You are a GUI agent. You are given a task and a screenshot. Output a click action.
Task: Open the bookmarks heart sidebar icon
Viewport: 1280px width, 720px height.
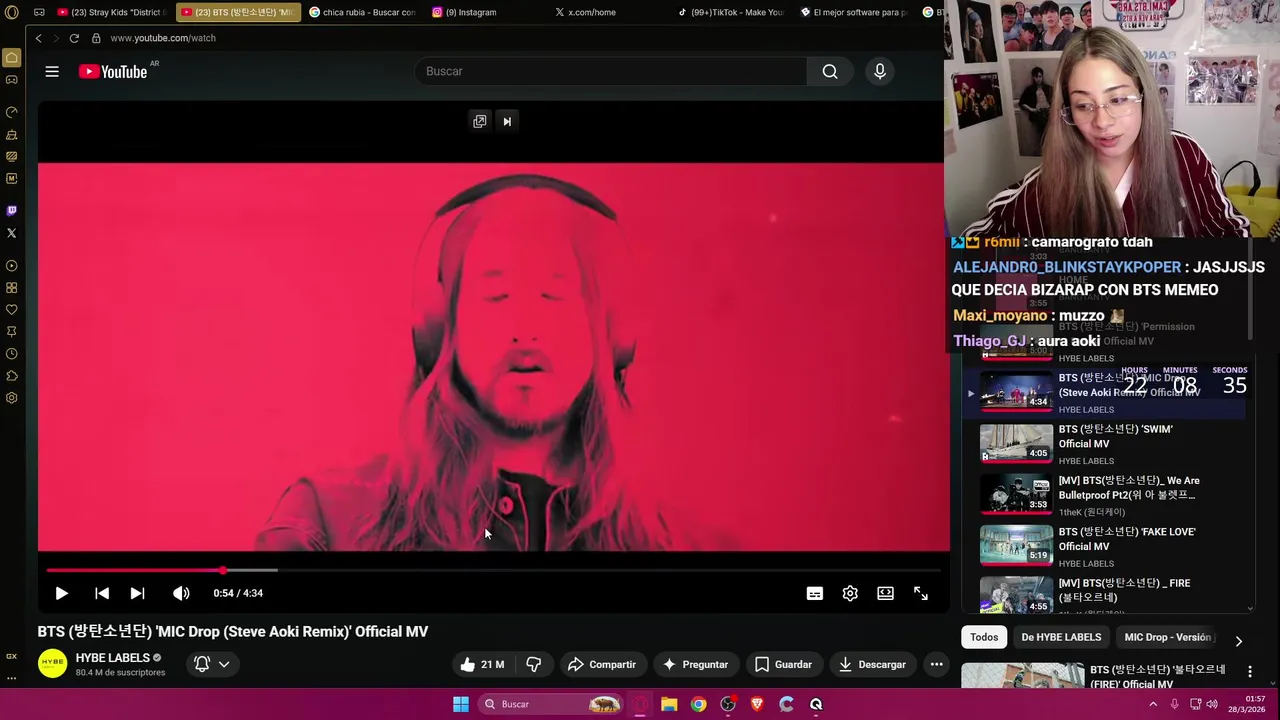[x=12, y=310]
